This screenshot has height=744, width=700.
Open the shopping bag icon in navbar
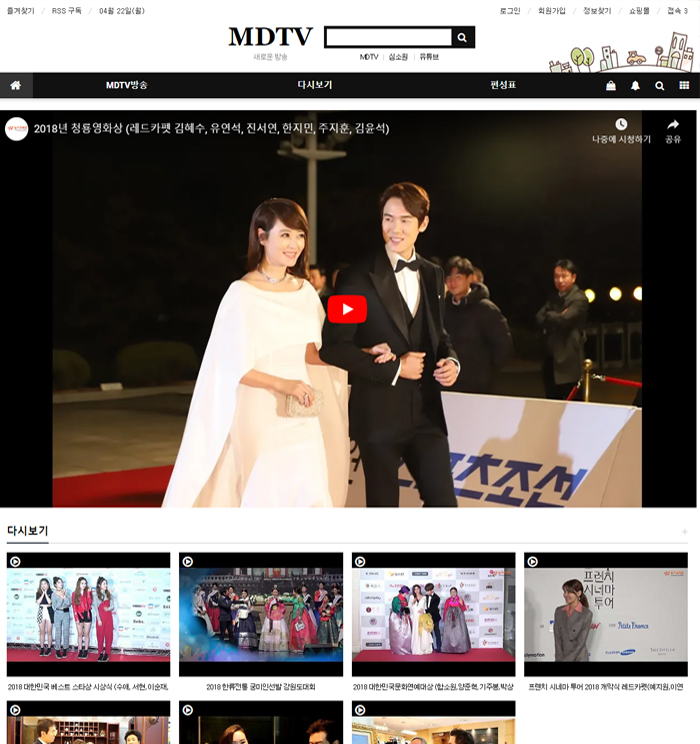tap(610, 86)
